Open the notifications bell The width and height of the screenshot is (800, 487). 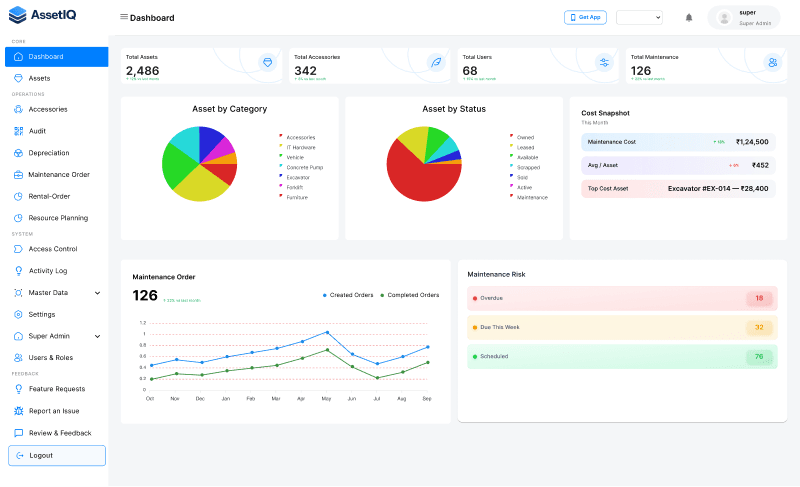point(689,18)
